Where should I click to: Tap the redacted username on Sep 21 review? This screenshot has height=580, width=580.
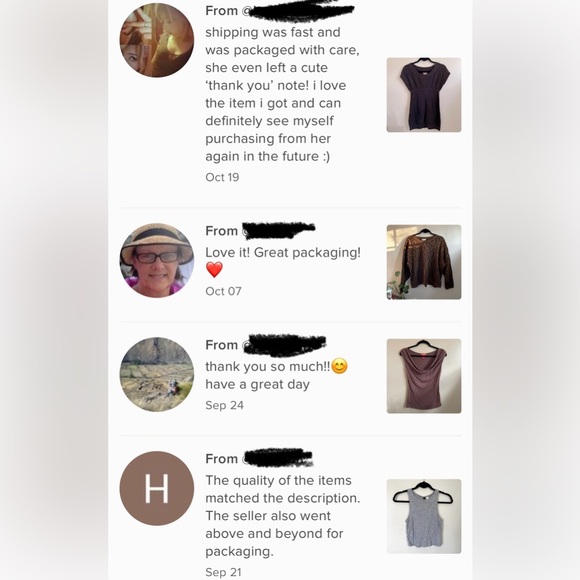coord(277,458)
